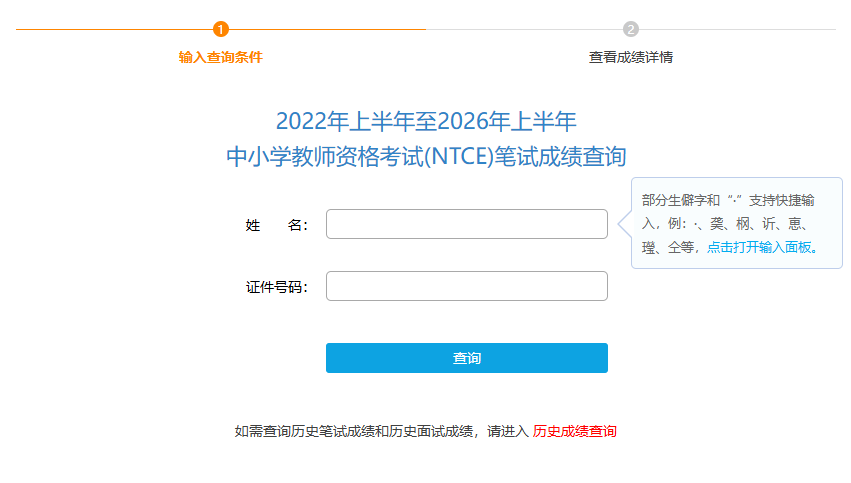
Task: Click the 中小学教师资格考试(NTCE)笔试成绩查询 heading
Action: pyautogui.click(x=426, y=157)
